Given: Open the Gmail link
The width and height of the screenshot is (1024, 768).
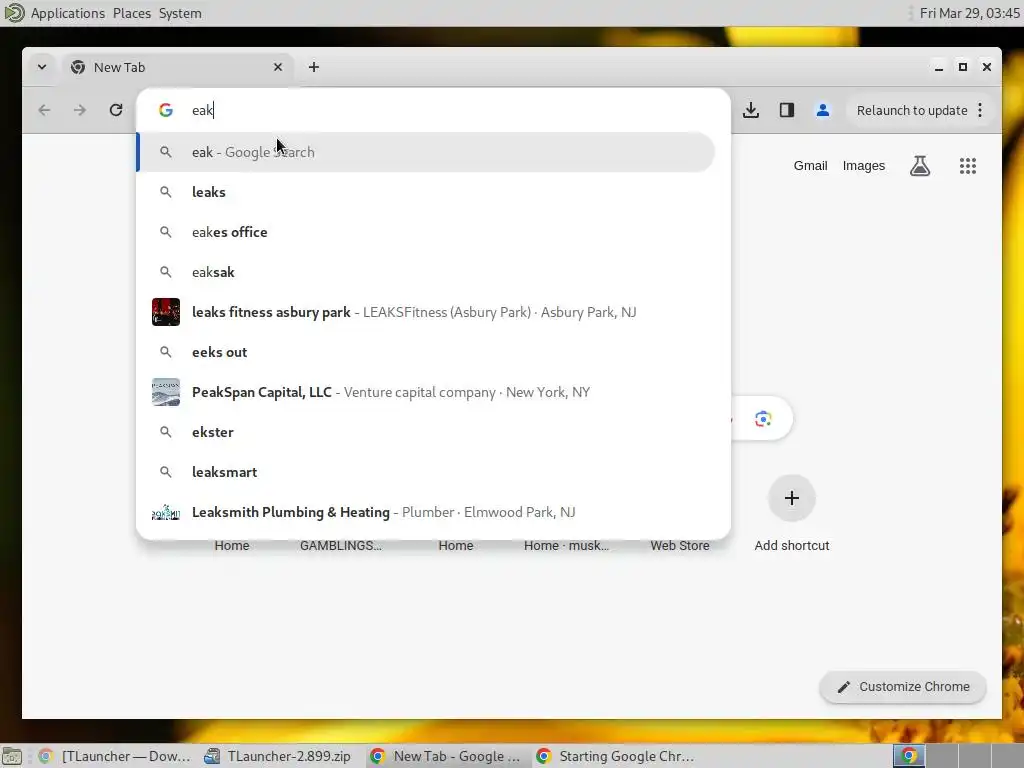Looking at the screenshot, I should (x=810, y=166).
